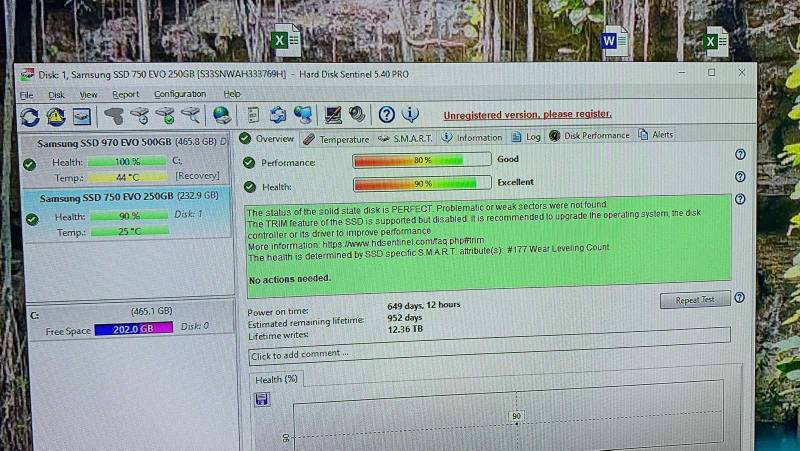This screenshot has height=451, width=800.
Task: Switch to the Disk Performance tab
Action: pos(589,135)
